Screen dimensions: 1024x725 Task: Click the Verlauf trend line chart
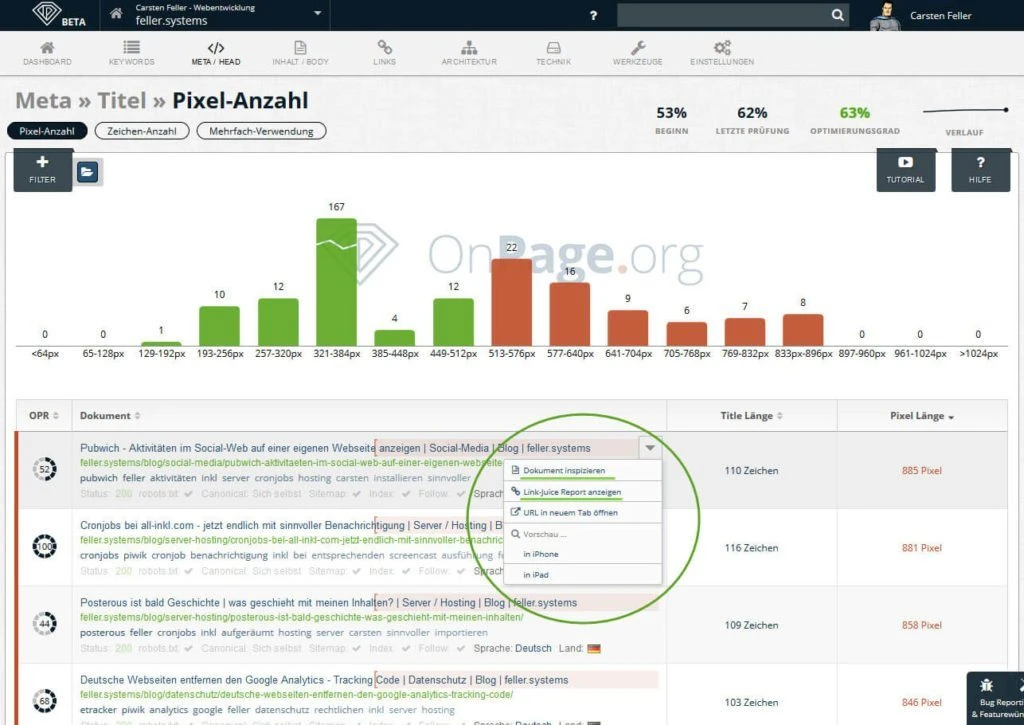pyautogui.click(x=965, y=110)
